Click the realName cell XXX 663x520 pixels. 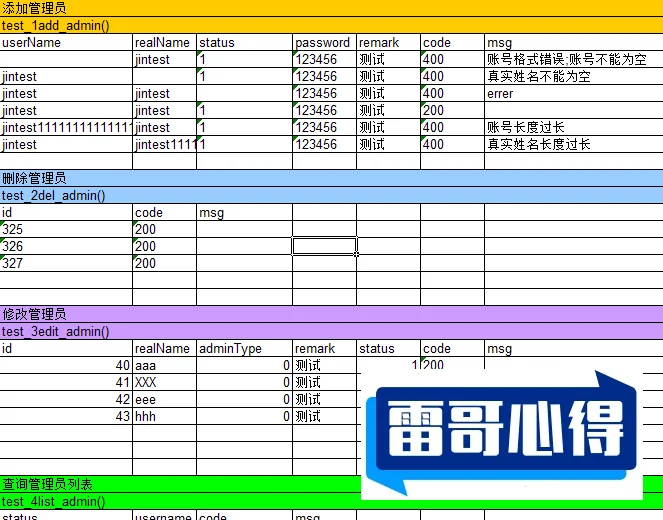[164, 382]
